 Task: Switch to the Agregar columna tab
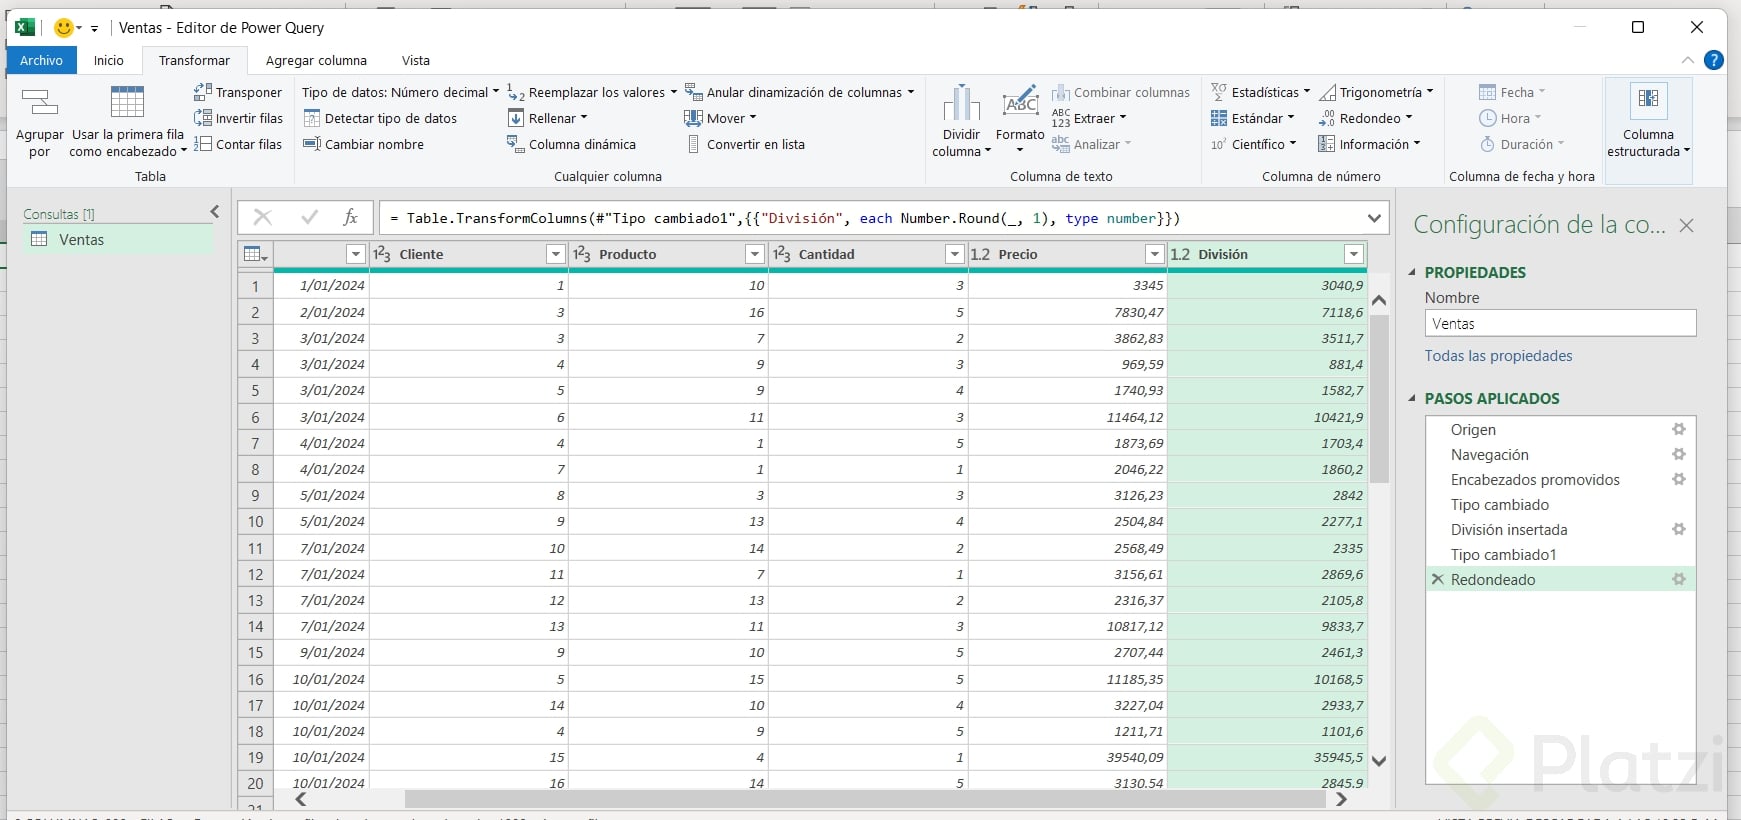click(x=316, y=60)
